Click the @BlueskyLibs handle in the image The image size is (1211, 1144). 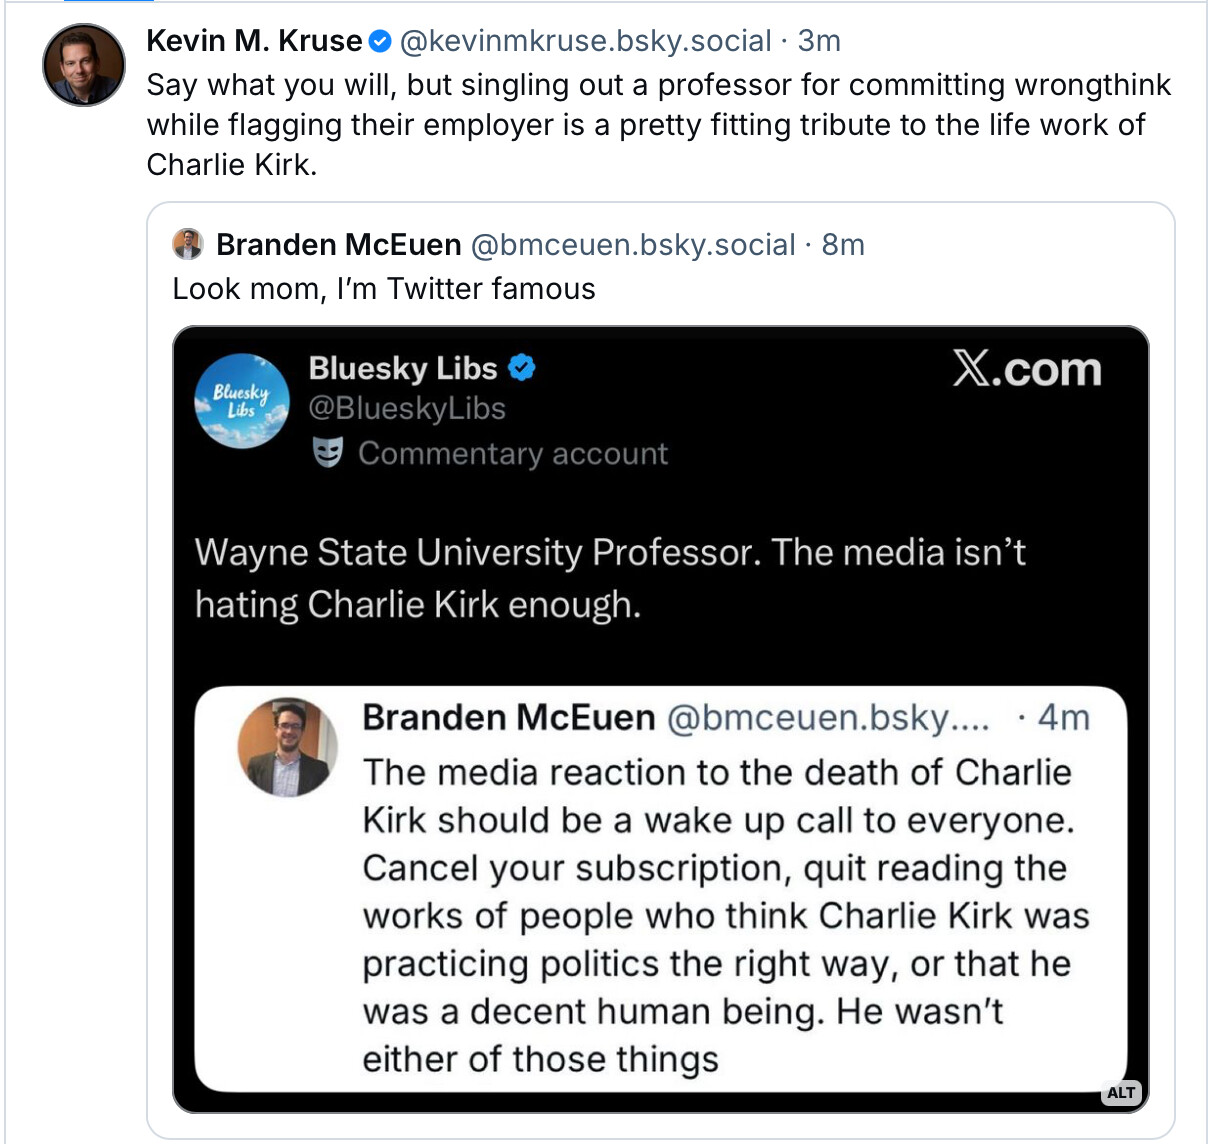click(407, 408)
